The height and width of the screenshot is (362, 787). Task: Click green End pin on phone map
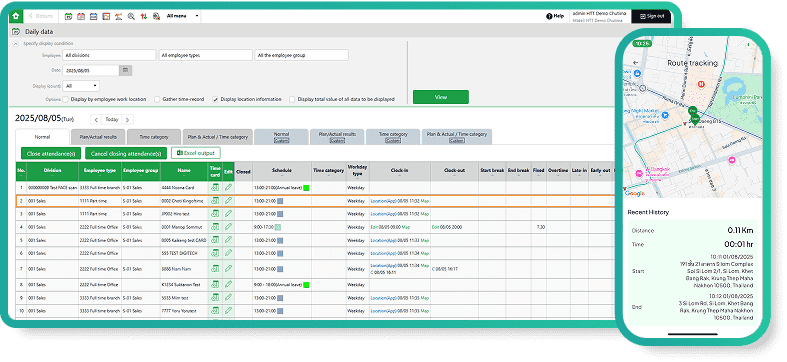tap(693, 111)
